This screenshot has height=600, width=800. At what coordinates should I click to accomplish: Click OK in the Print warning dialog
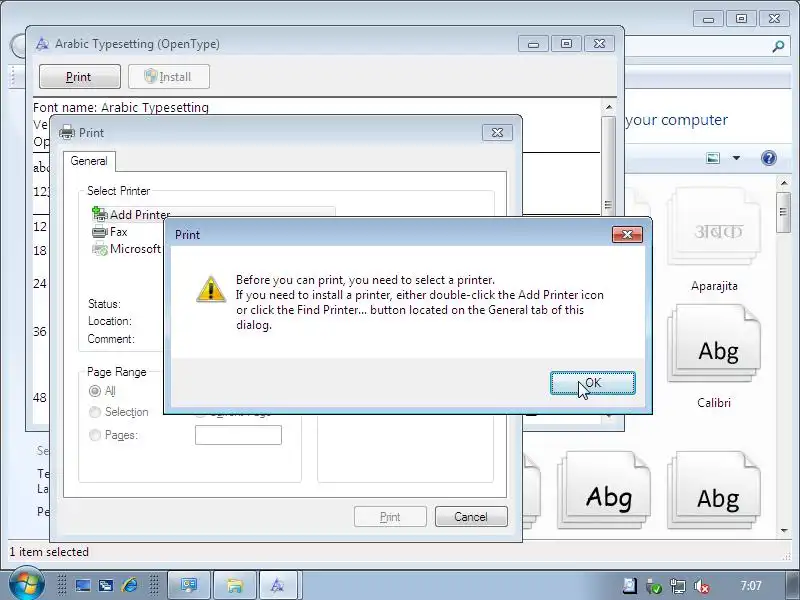pyautogui.click(x=592, y=383)
